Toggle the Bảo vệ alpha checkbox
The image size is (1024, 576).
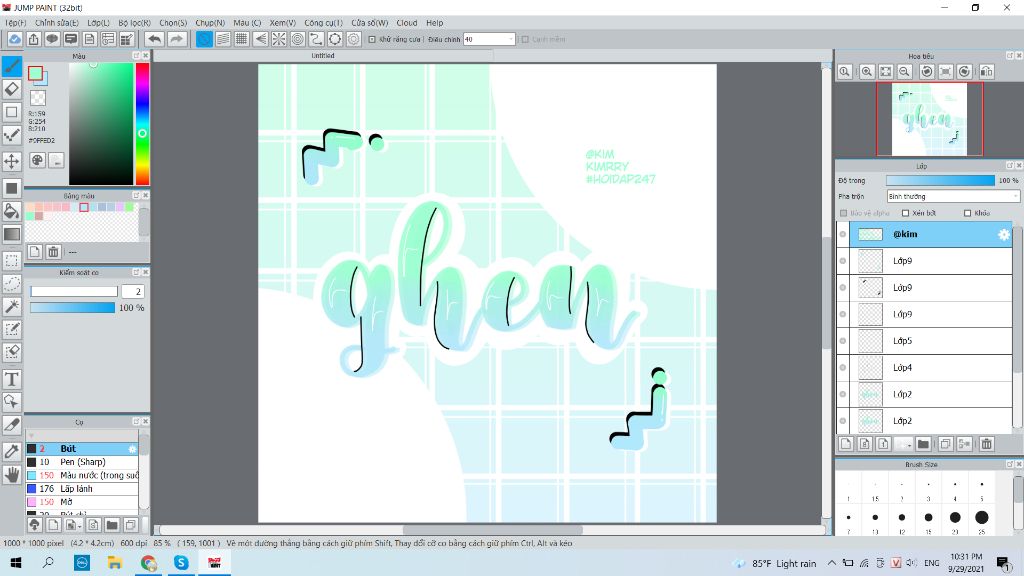pyautogui.click(x=843, y=213)
